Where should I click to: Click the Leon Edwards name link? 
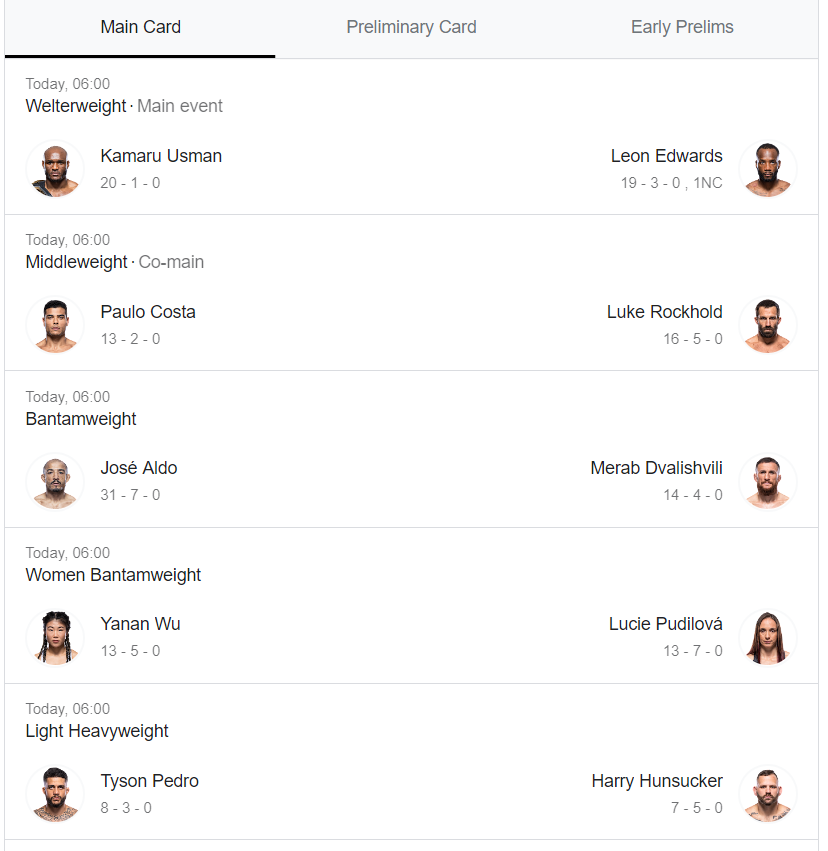666,156
